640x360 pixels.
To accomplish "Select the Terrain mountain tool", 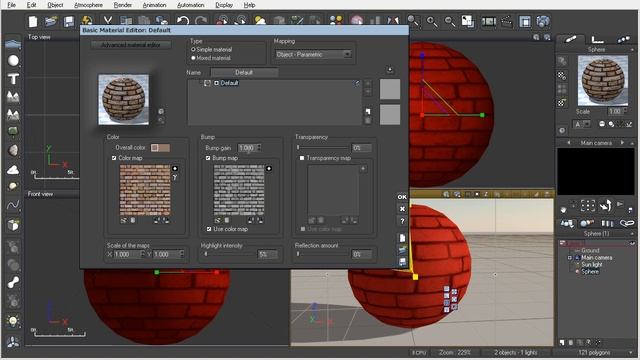I will tap(13, 97).
